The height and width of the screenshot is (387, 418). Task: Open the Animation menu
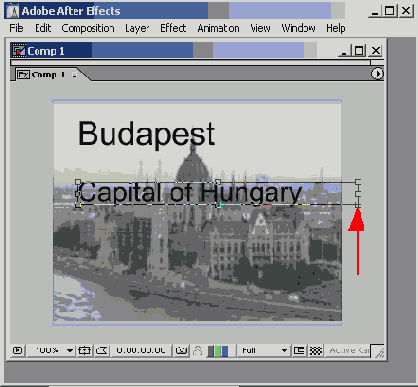(x=218, y=28)
